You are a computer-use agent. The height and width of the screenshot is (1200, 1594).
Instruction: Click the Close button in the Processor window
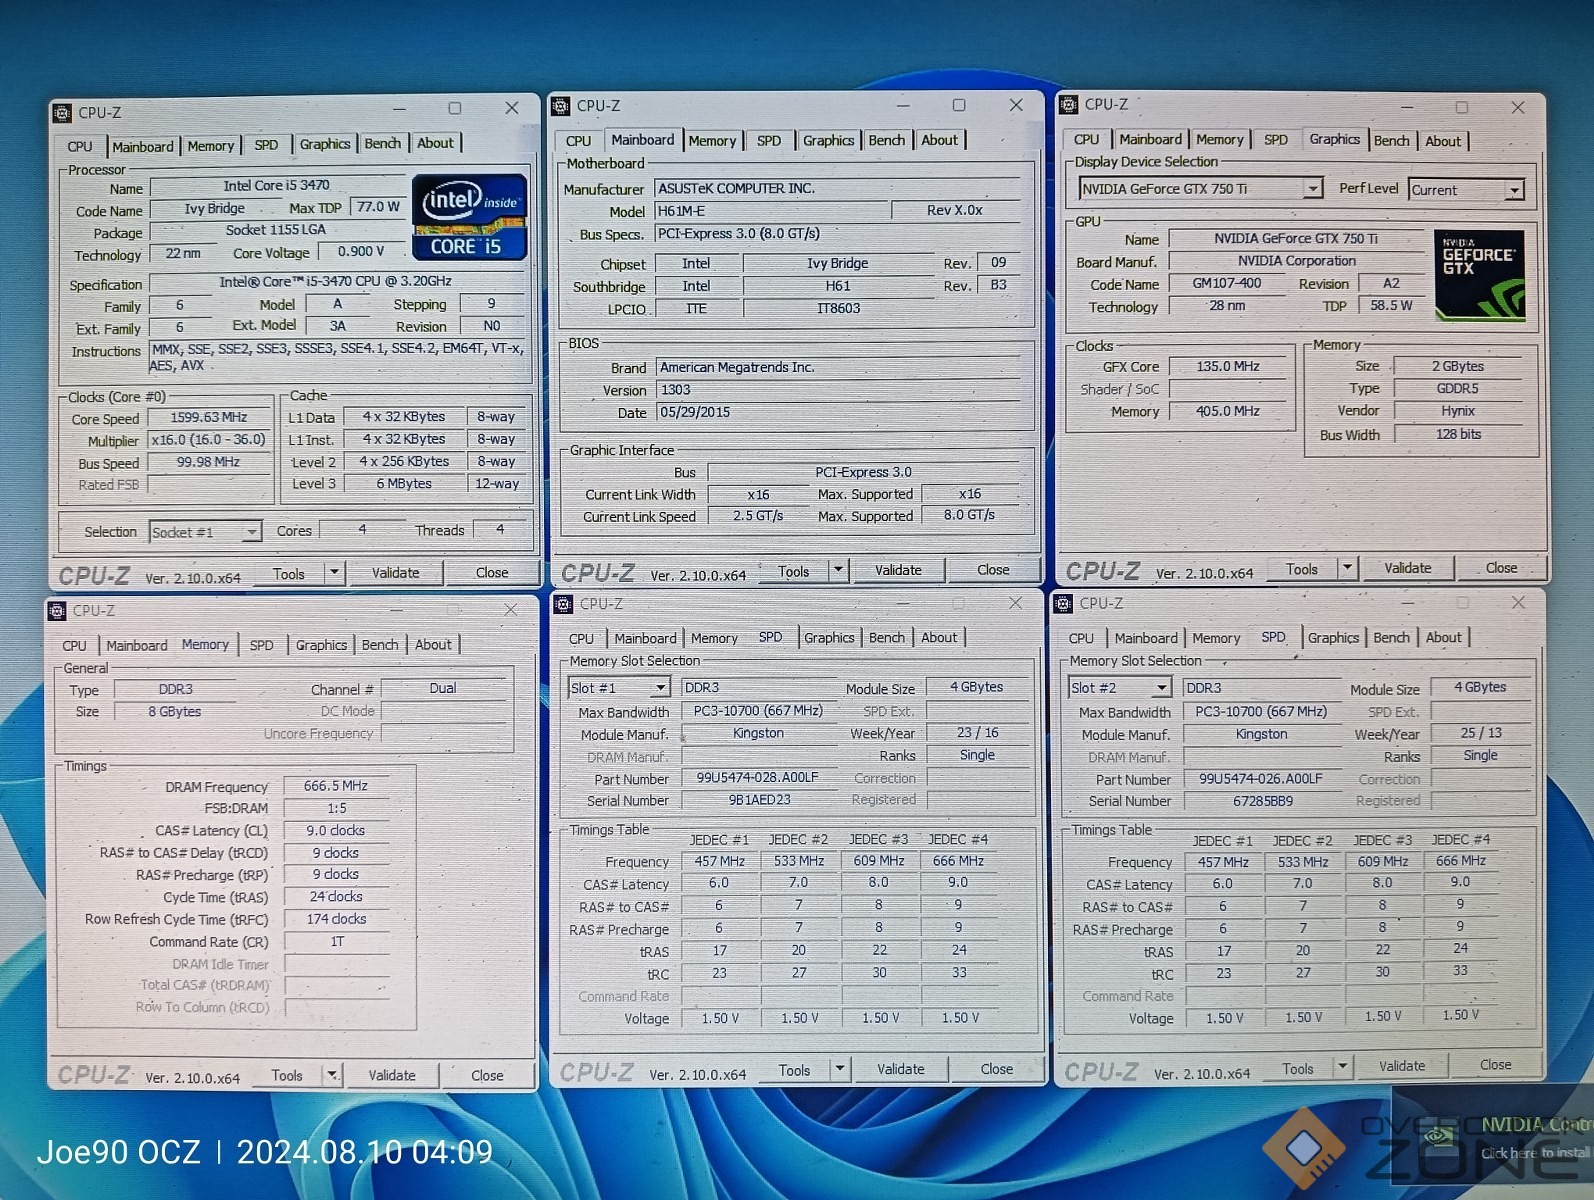[492, 573]
